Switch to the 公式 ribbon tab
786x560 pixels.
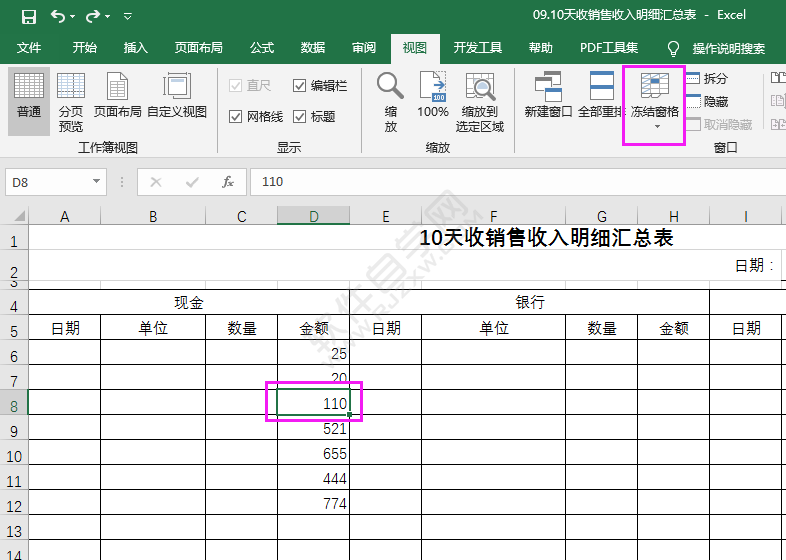[x=262, y=48]
